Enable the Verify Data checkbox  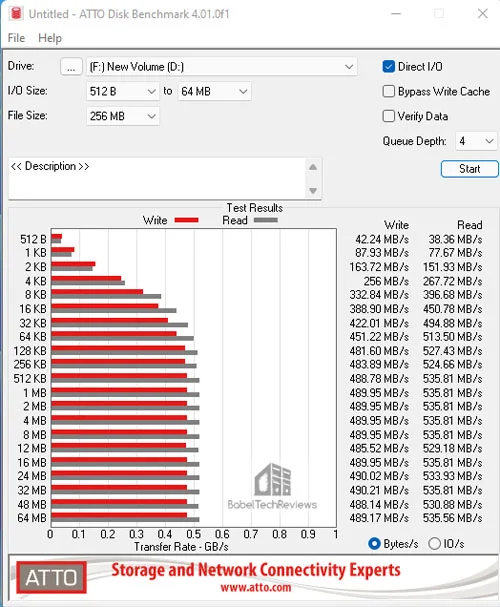[x=388, y=116]
